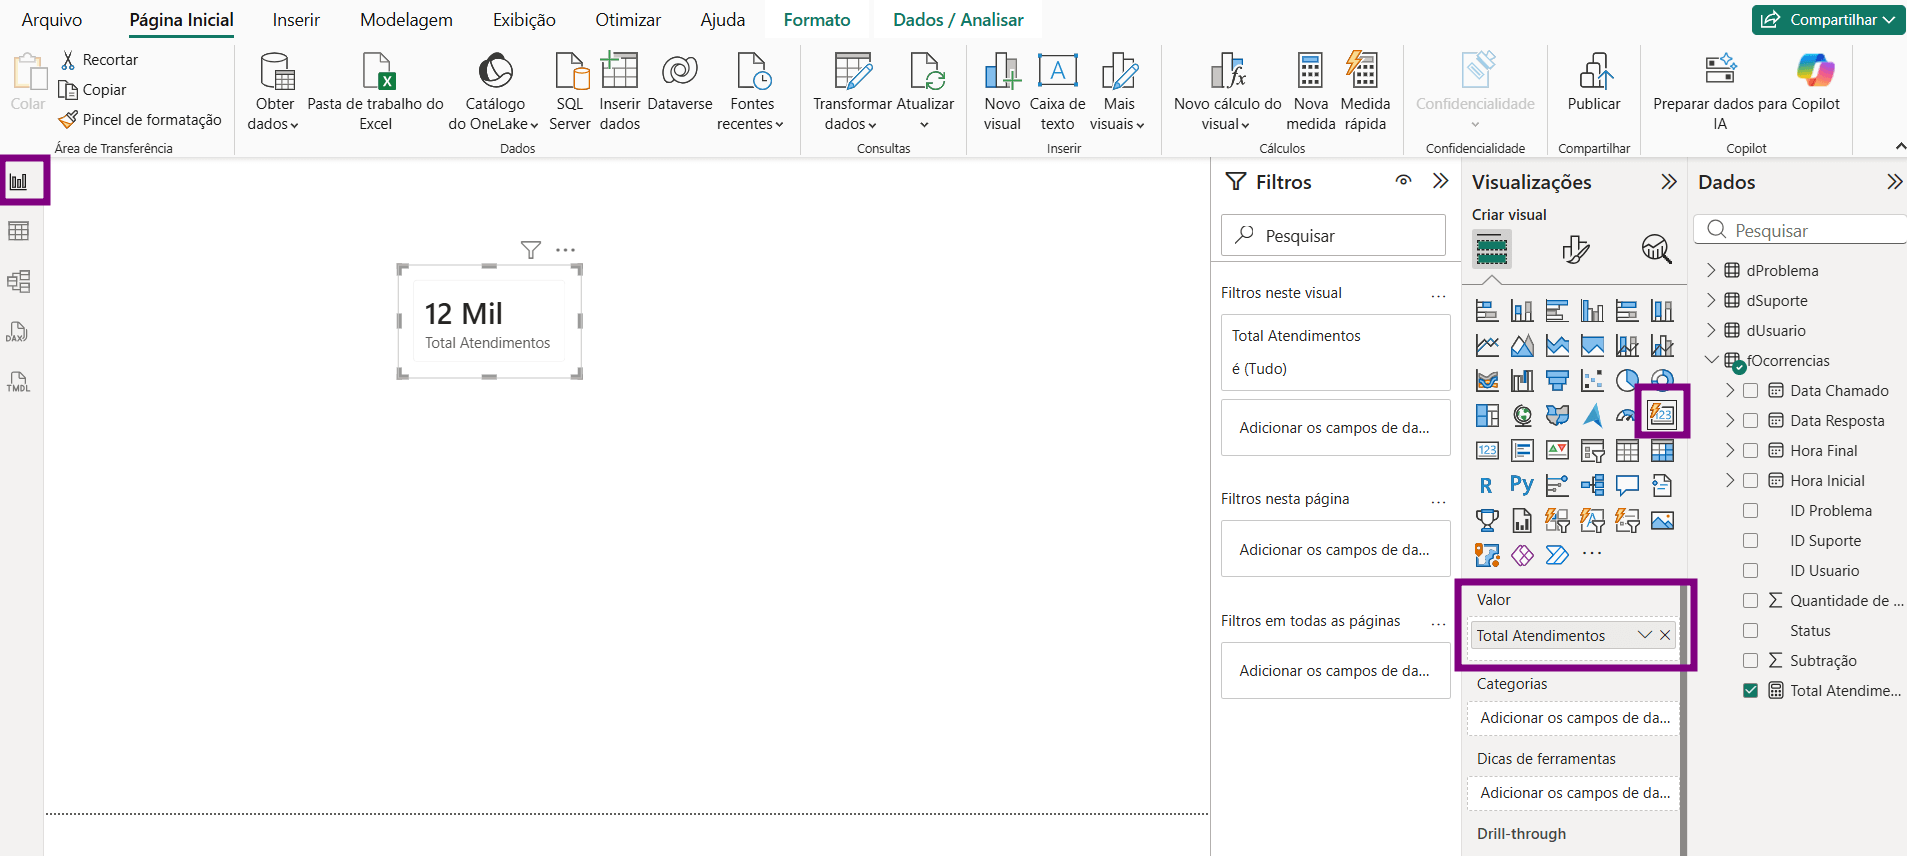Open the Inserir ribbon tab
The width and height of the screenshot is (1907, 856).
click(296, 20)
